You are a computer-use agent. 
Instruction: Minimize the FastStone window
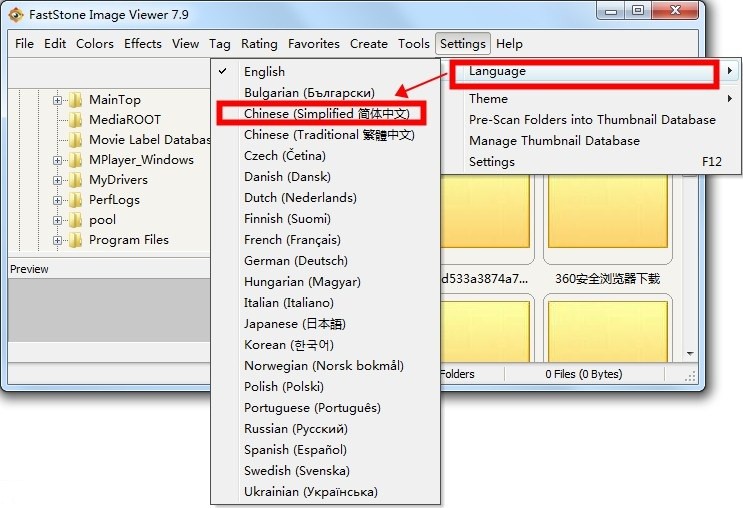[x=611, y=10]
